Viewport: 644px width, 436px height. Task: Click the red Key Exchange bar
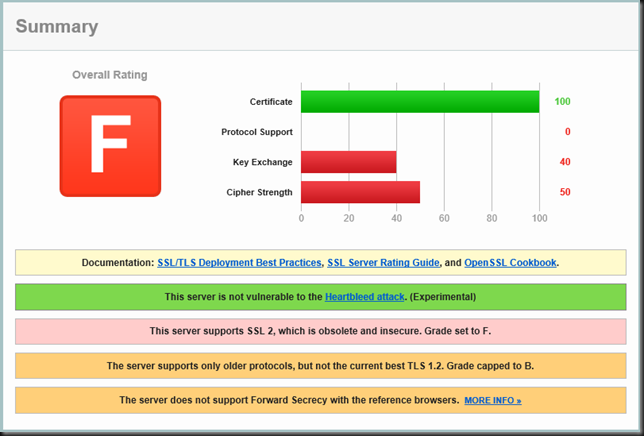(x=349, y=162)
